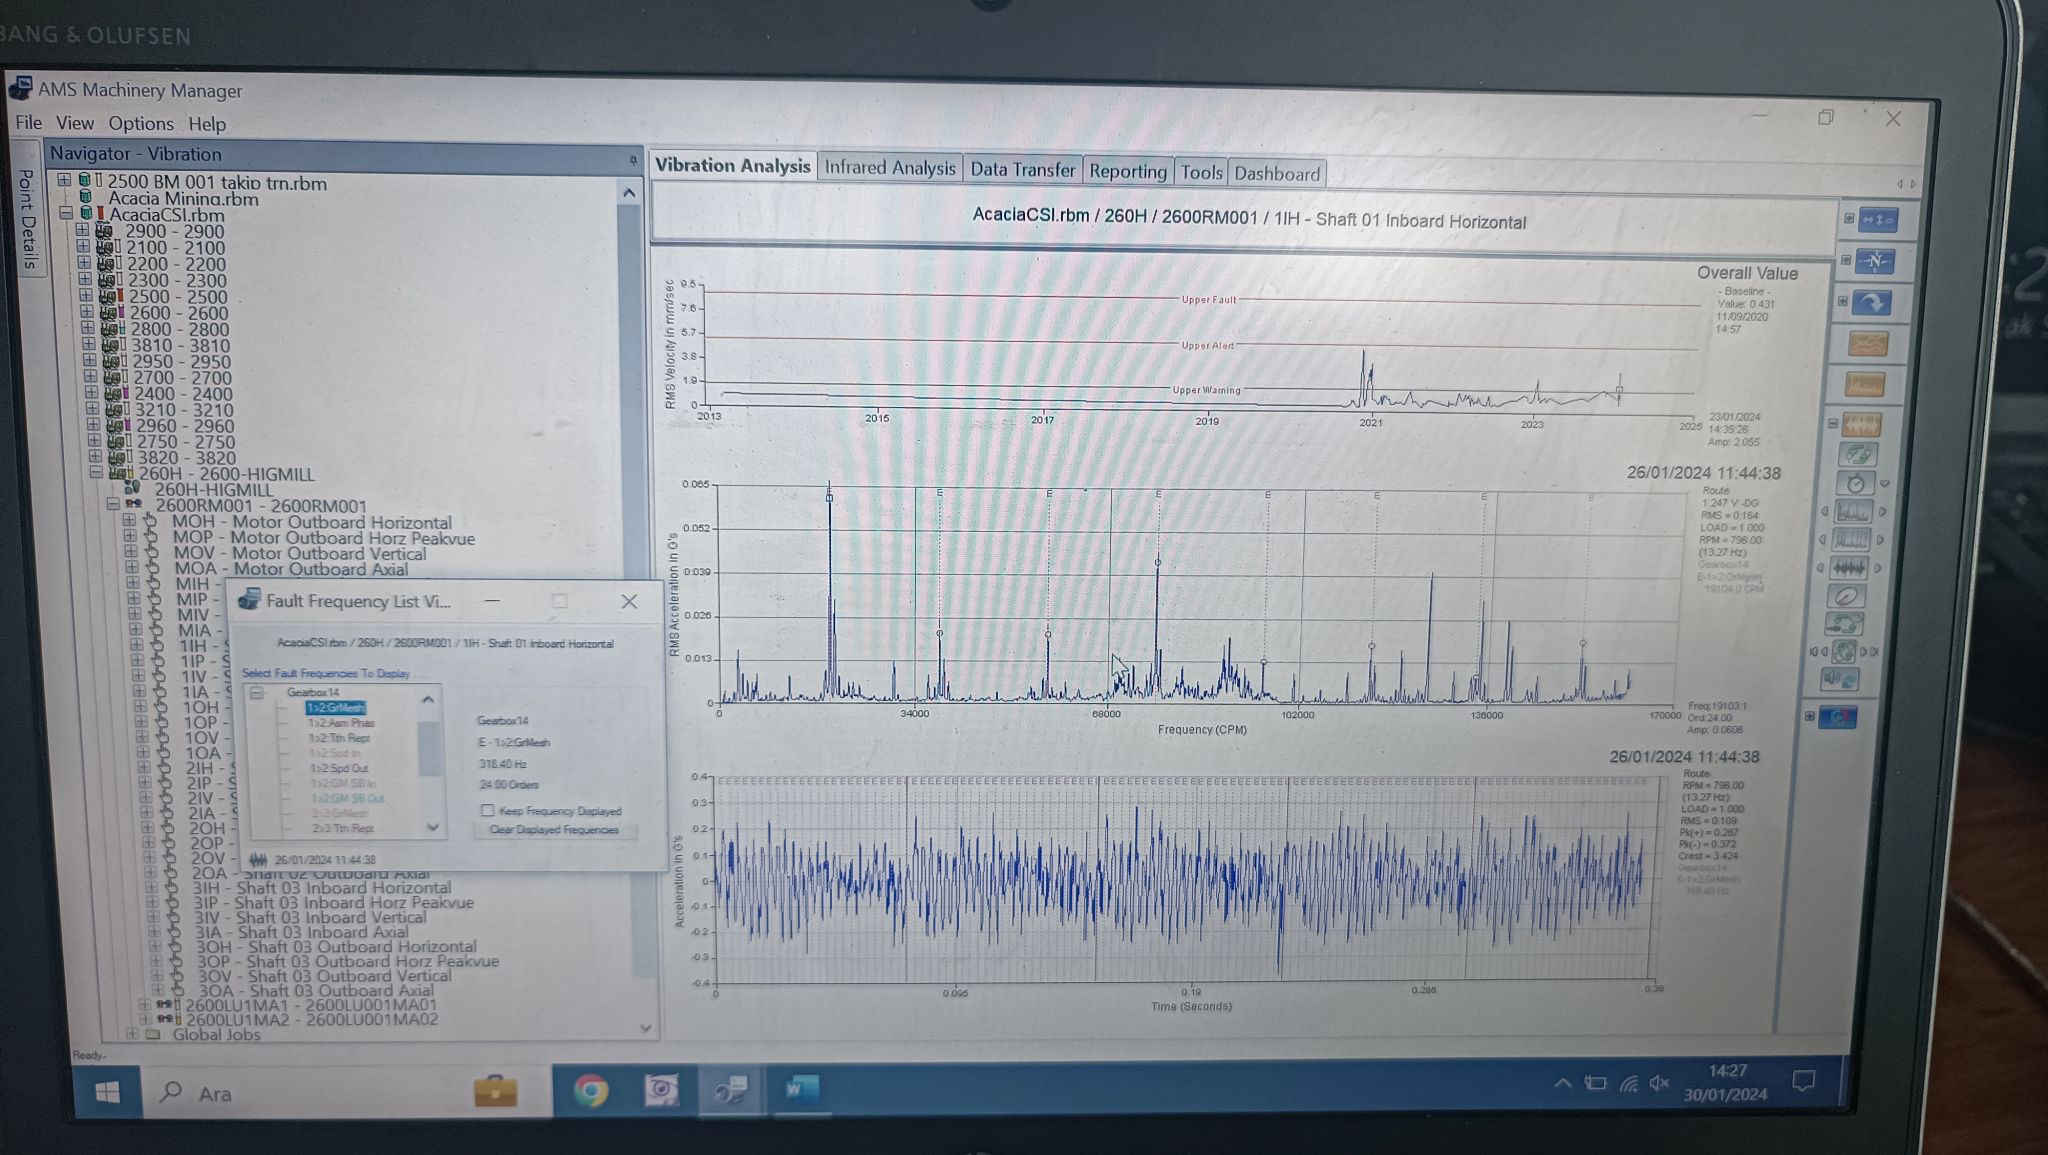Select the Acacia Mining.rbm database

pyautogui.click(x=183, y=198)
